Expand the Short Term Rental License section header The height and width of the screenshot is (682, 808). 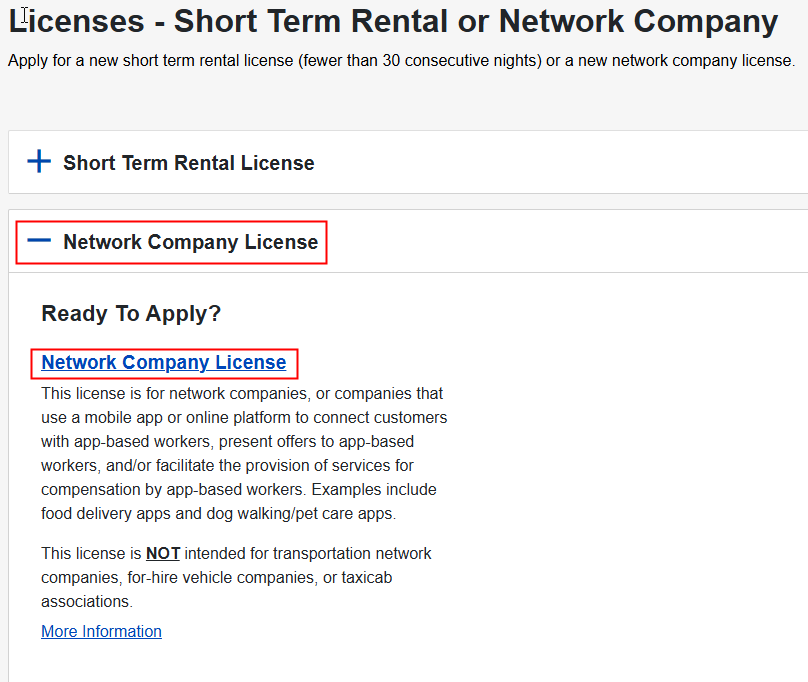click(x=189, y=163)
